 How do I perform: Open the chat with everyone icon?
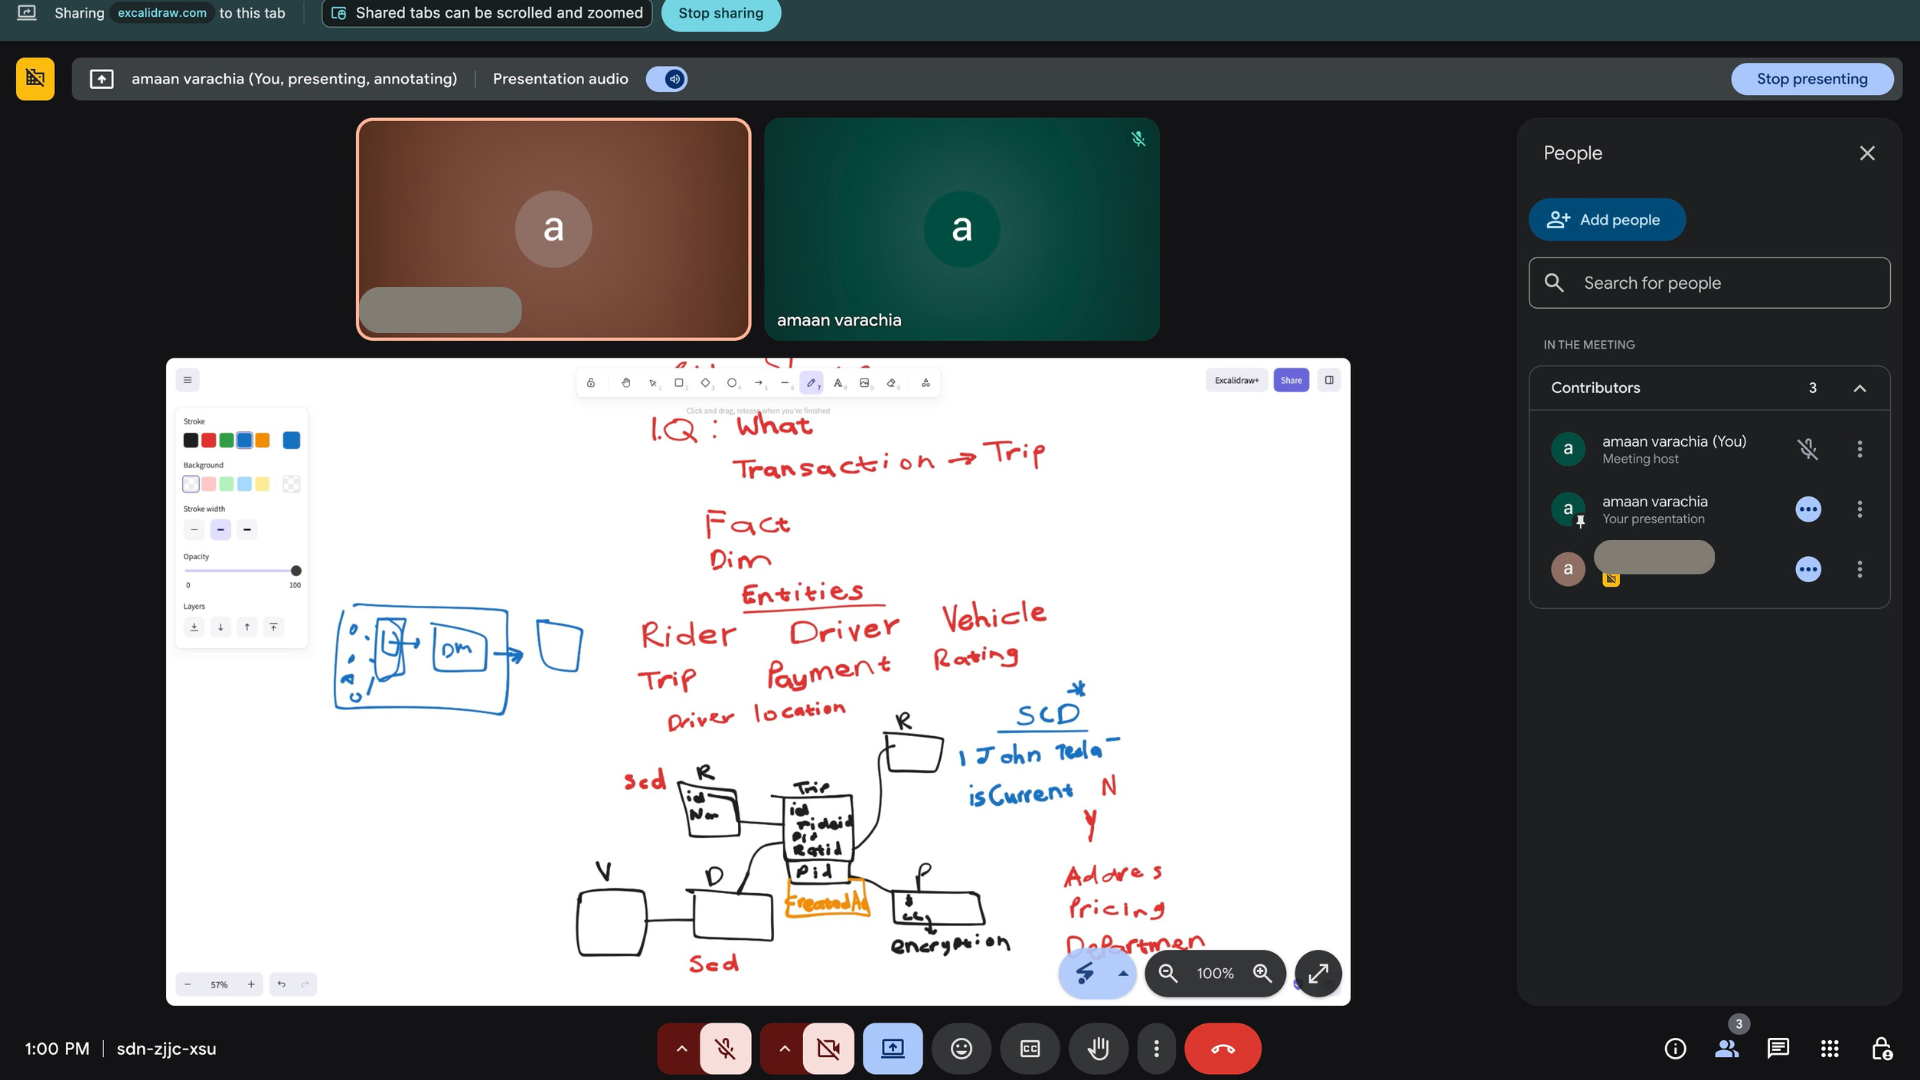coord(1777,1048)
